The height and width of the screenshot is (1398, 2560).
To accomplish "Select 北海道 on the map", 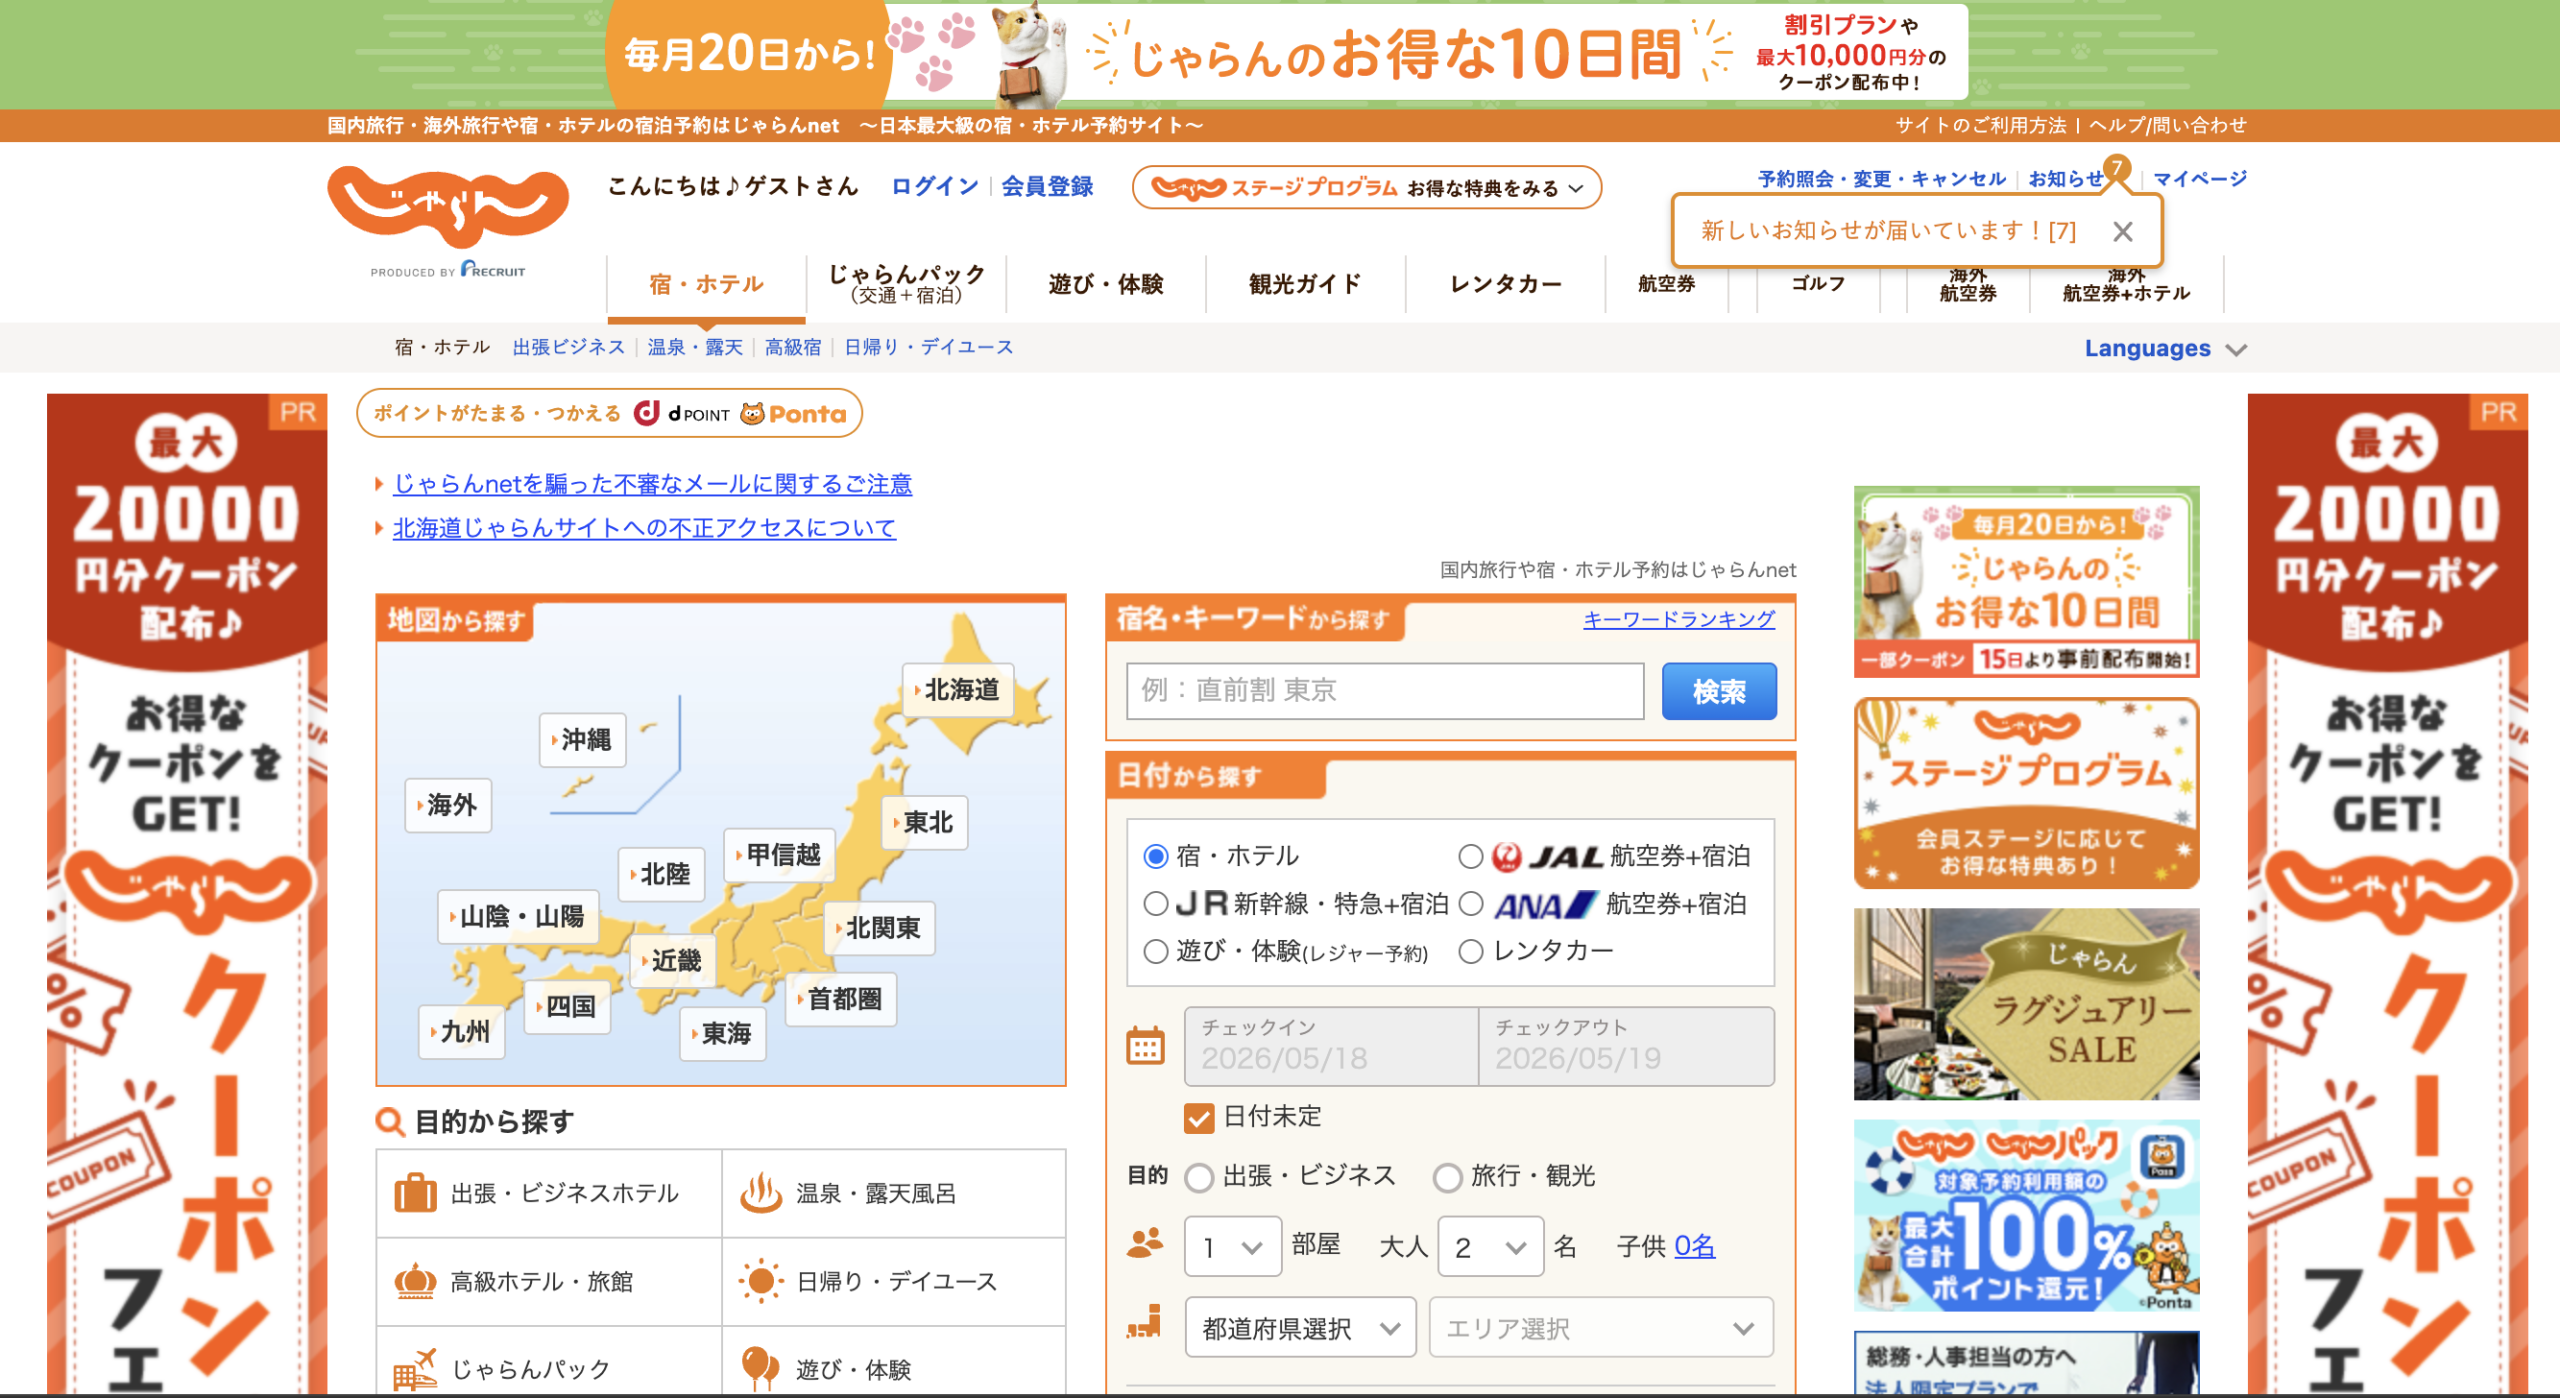I will pyautogui.click(x=958, y=690).
